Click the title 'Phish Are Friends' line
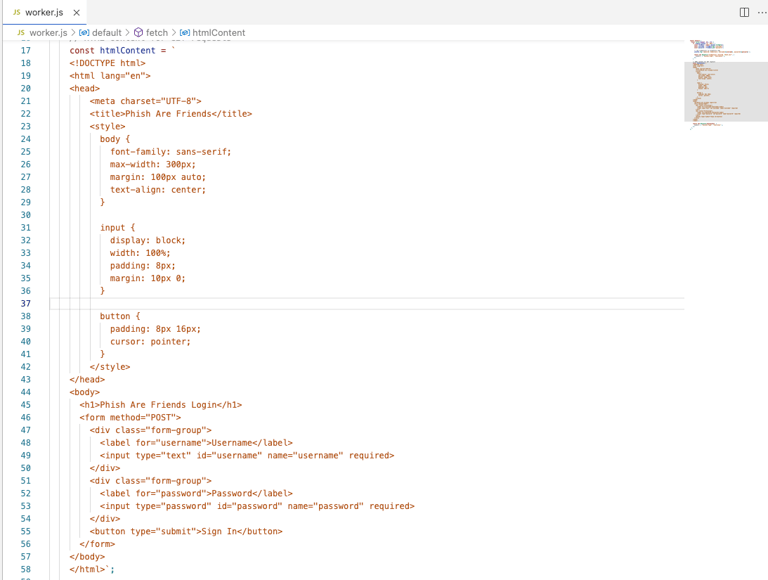This screenshot has width=768, height=580. pyautogui.click(x=170, y=114)
